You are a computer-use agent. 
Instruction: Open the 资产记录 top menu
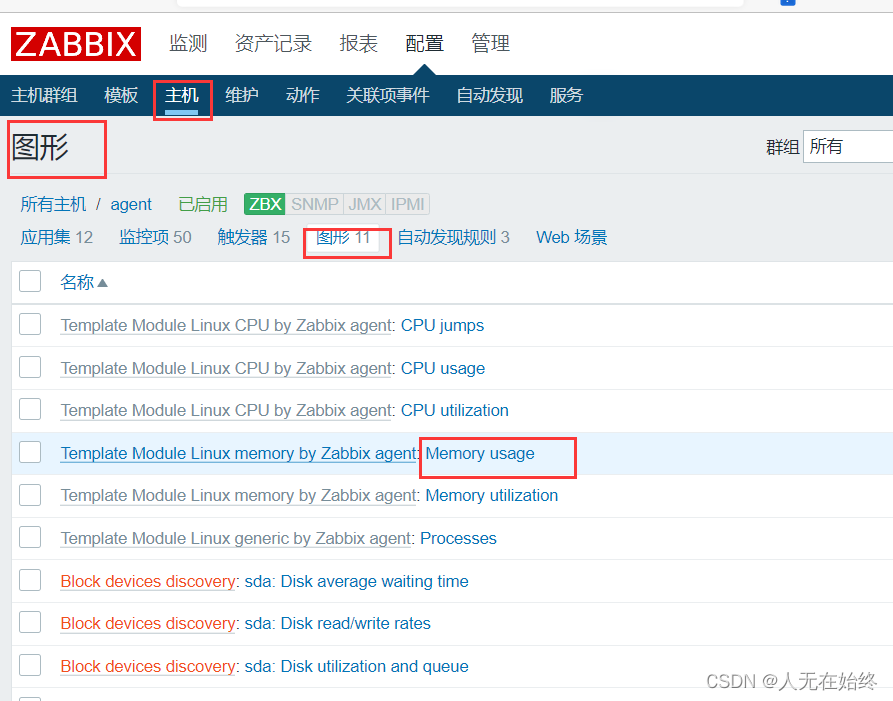[x=273, y=43]
